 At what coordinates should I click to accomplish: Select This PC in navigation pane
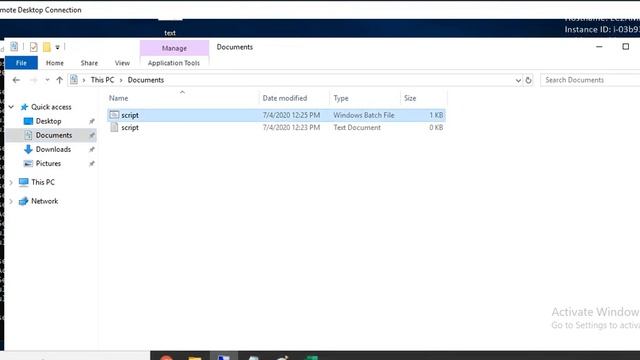[43, 182]
